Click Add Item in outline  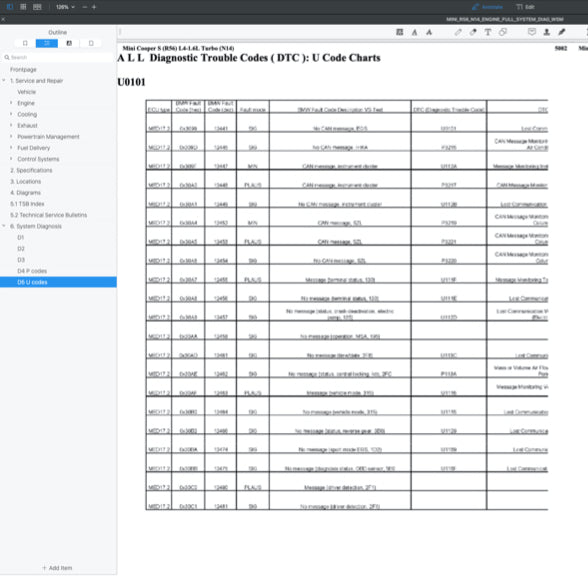pyautogui.click(x=57, y=568)
